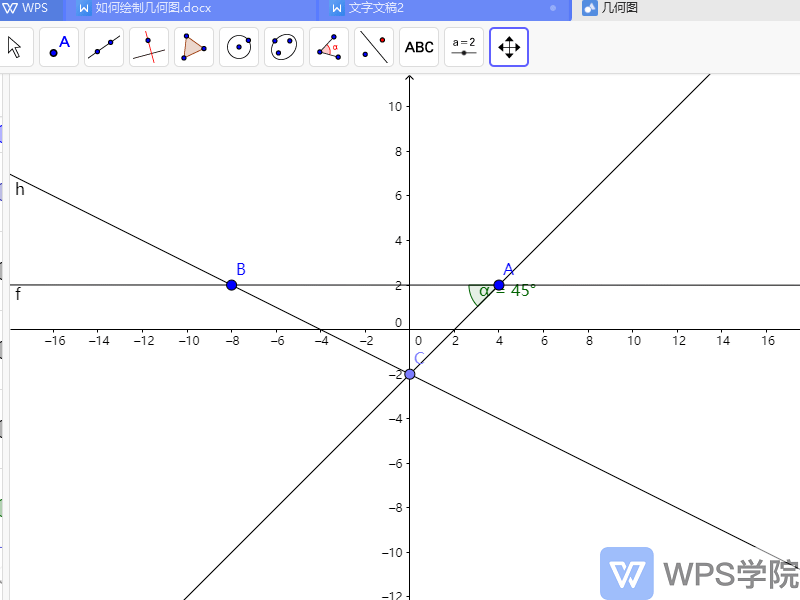
Task: Open the 如何绘制几何图.docx tab
Action: coord(192,8)
